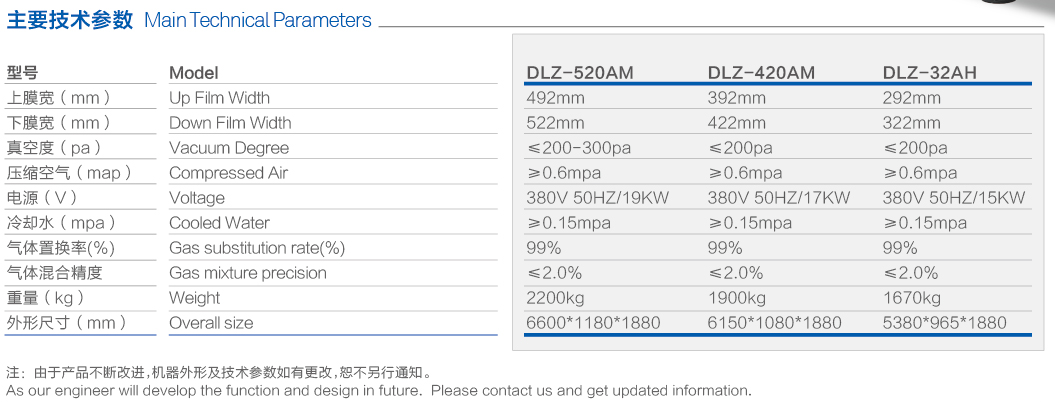Select the 380V 50HZ/15KW voltage cell
This screenshot has width=1055, height=402.
tap(954, 198)
